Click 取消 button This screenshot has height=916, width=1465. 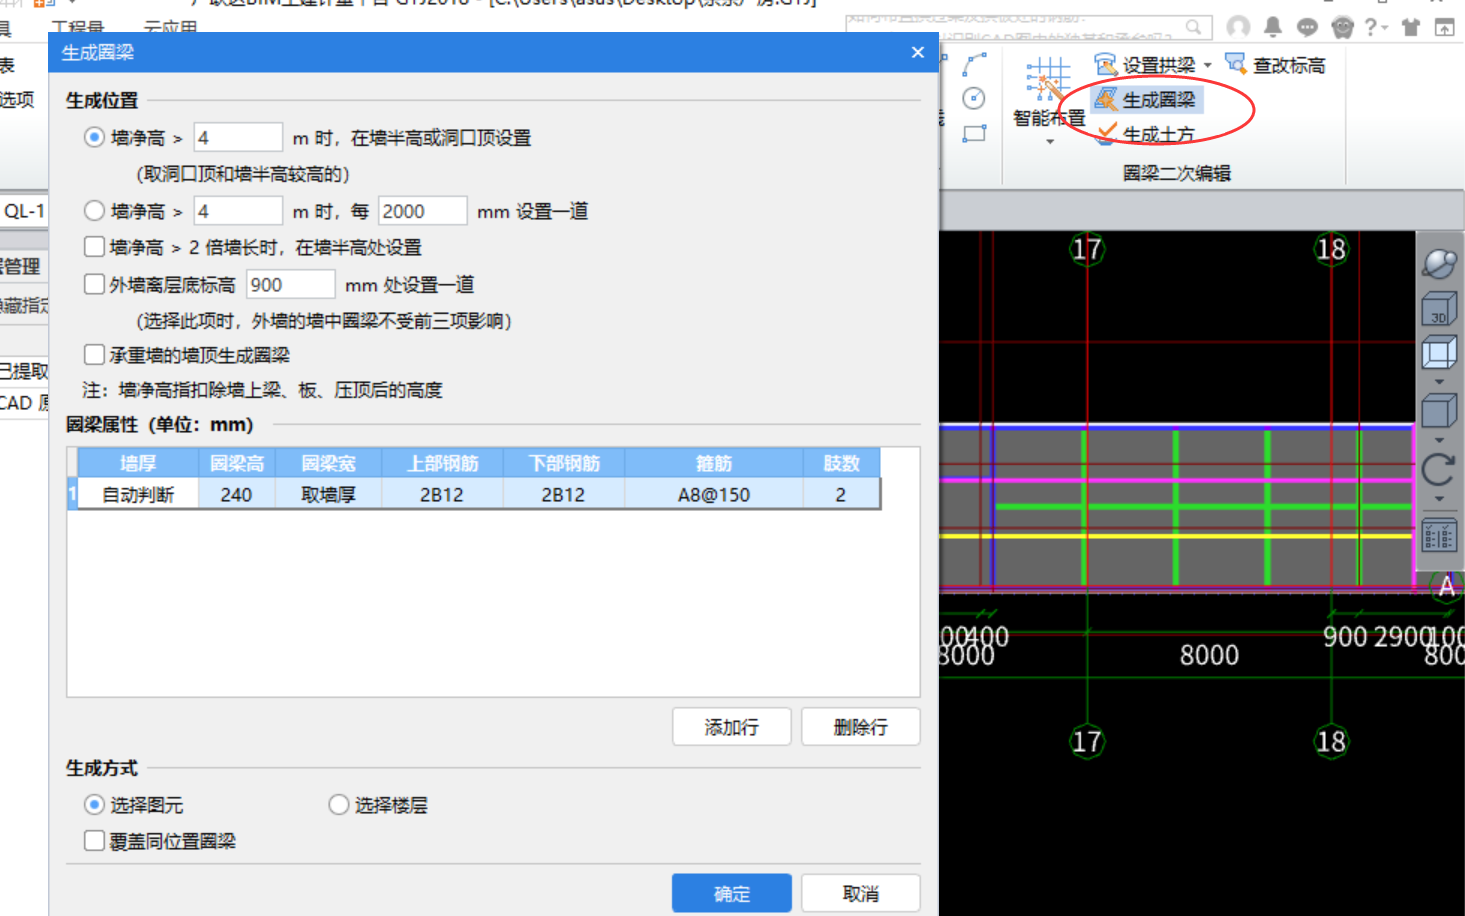pyautogui.click(x=861, y=893)
